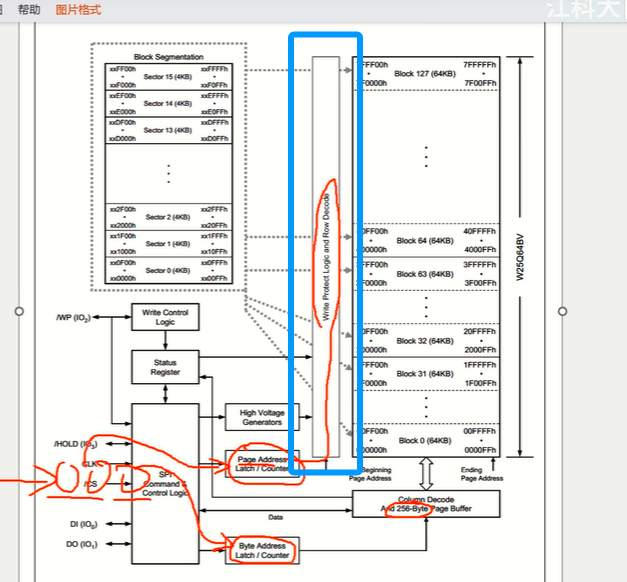627x582 pixels.
Task: Click the 40FFFFh address
Action: 480,232
